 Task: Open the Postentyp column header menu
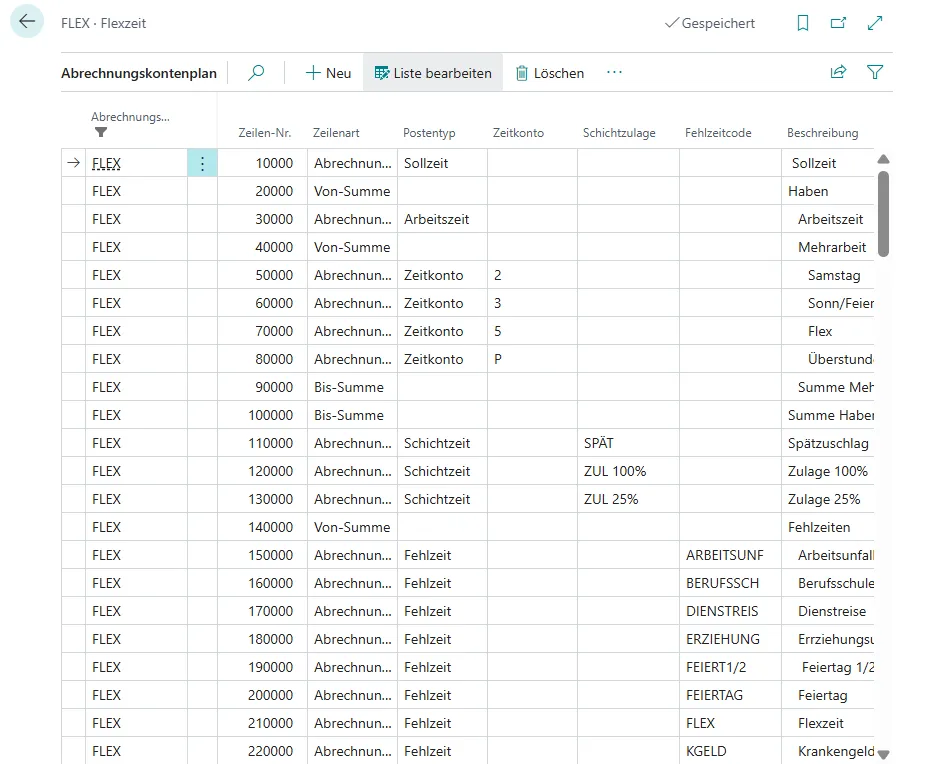[429, 133]
